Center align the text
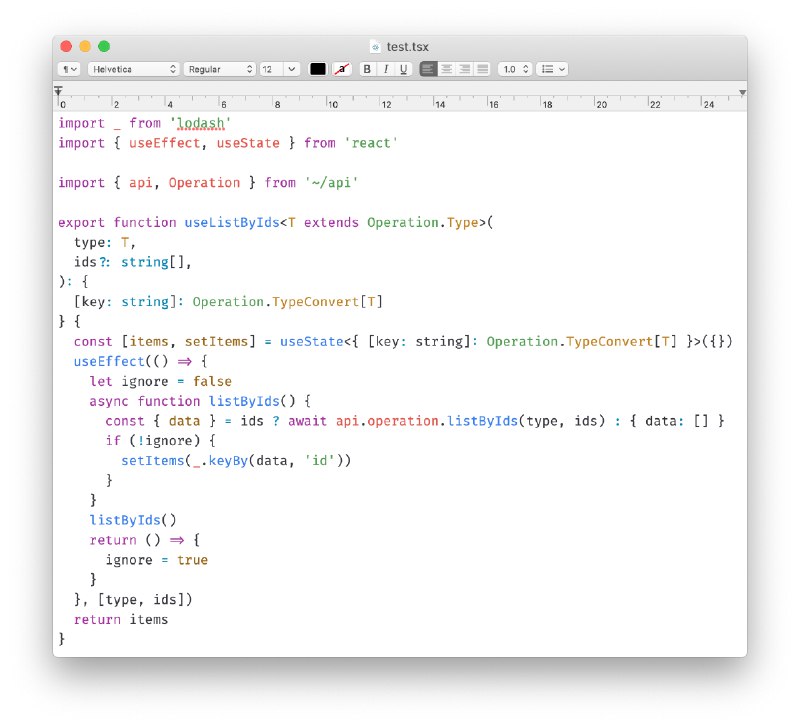Image resolution: width=800 pixels, height=727 pixels. (447, 69)
